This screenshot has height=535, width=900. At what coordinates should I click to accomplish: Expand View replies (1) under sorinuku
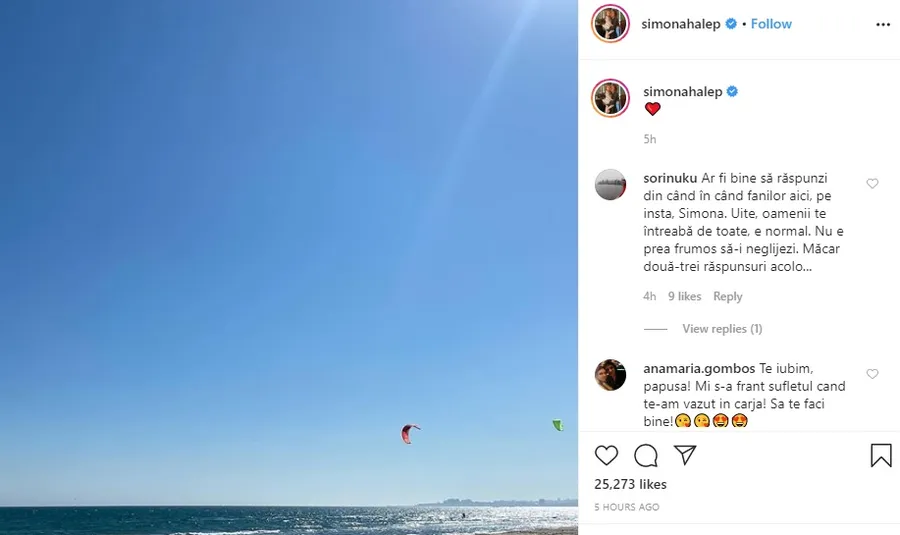tap(722, 329)
